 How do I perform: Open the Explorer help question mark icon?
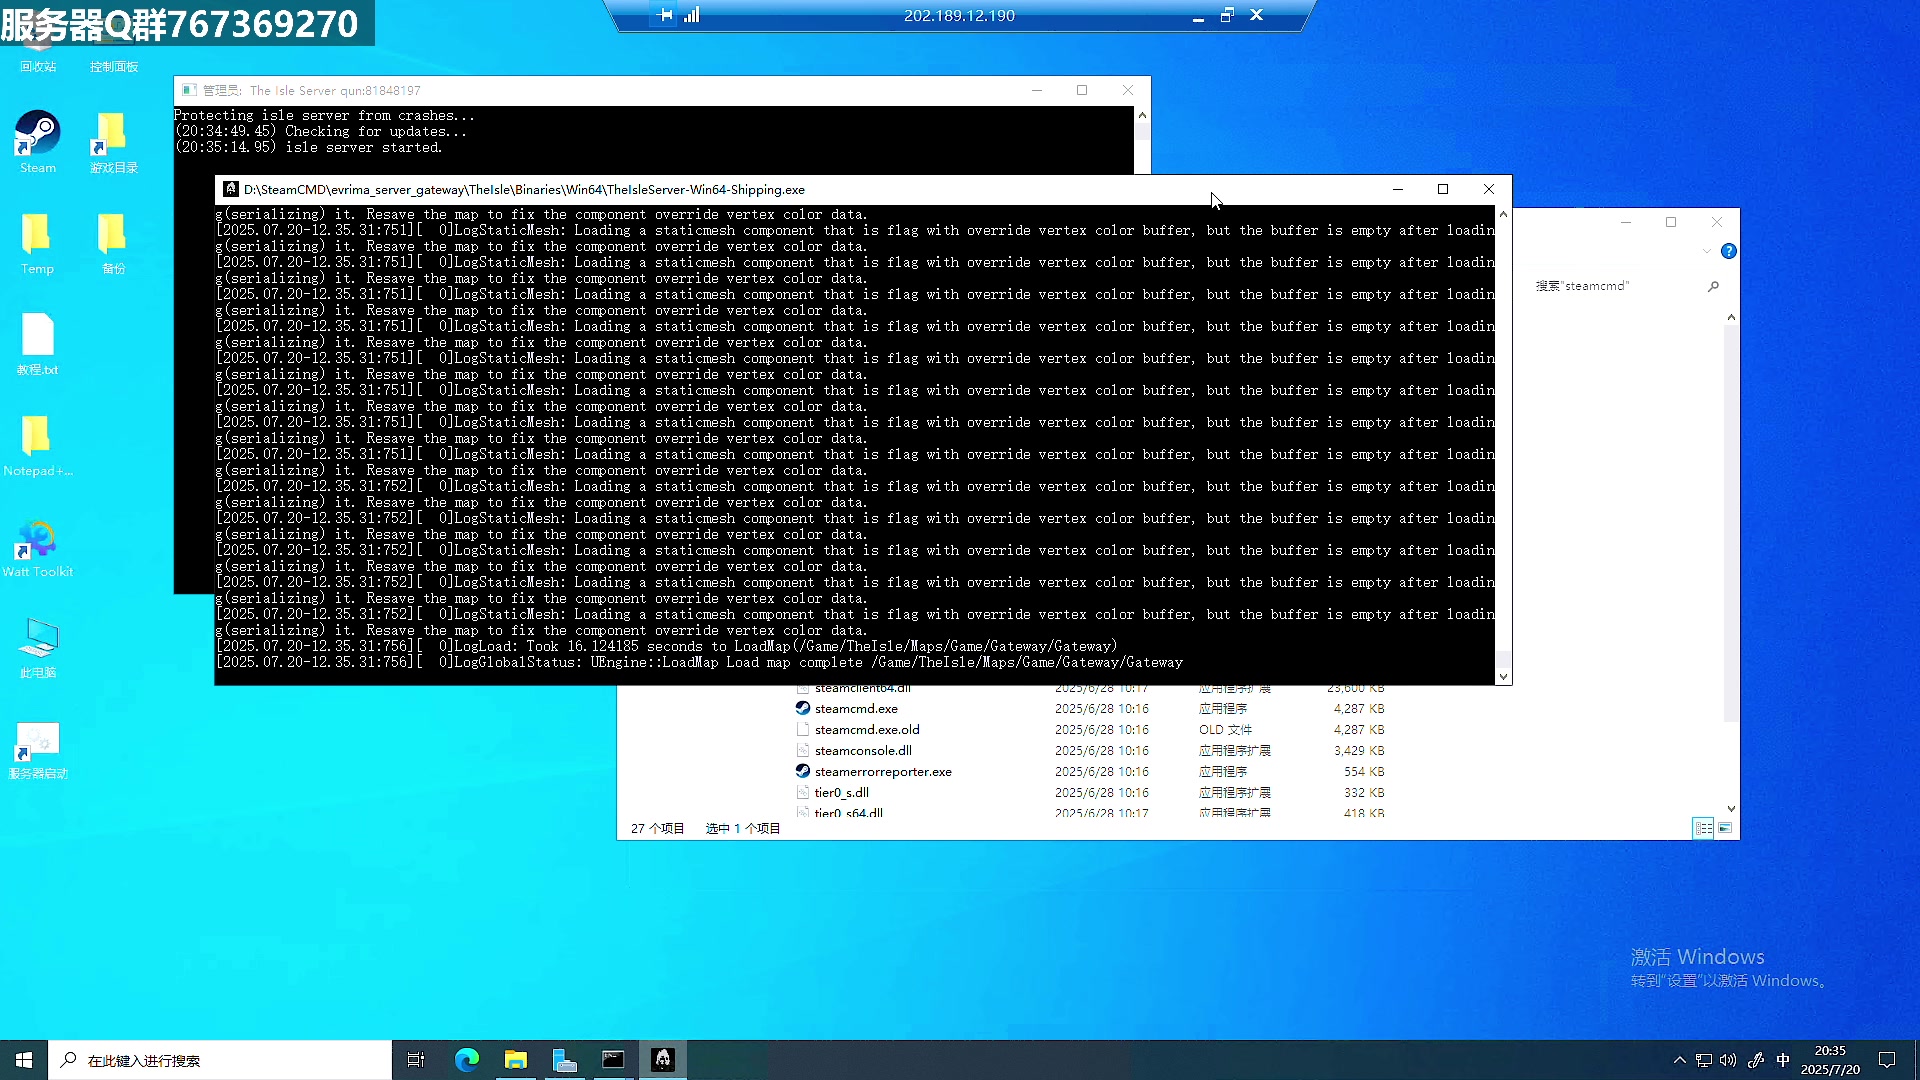[x=1729, y=251]
